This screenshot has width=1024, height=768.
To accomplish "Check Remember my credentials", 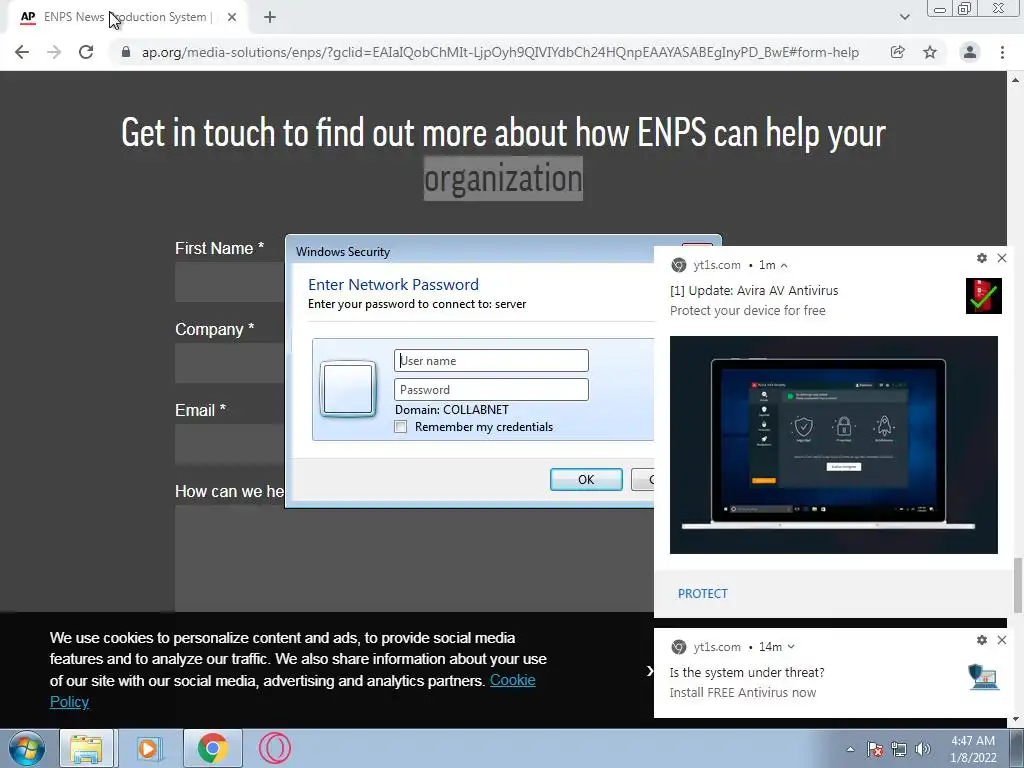I will (401, 427).
